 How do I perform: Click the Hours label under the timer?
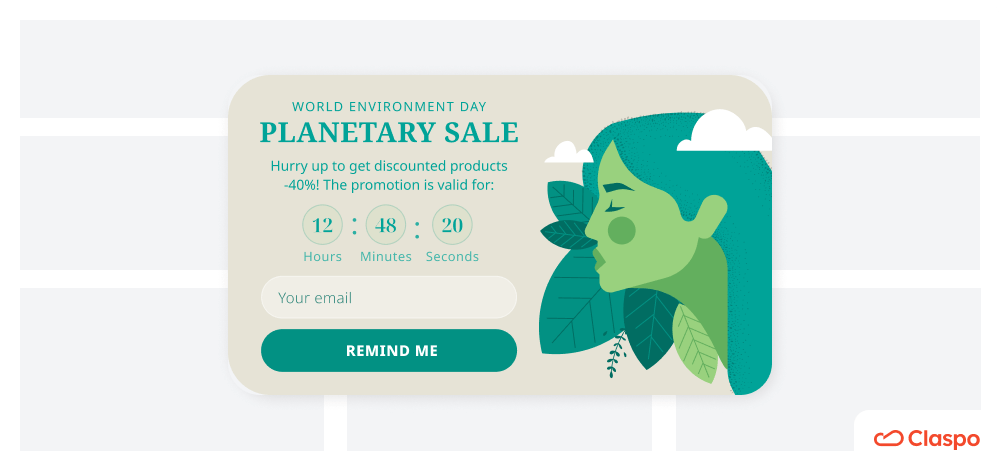[x=323, y=257]
